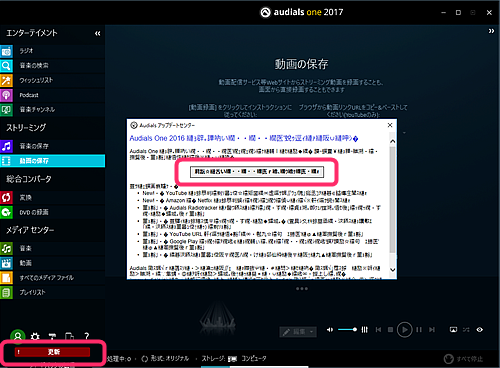Viewport: 500px width, 368px height.
Task: Open the equalizer icon next to volume
Action: tap(365, 330)
